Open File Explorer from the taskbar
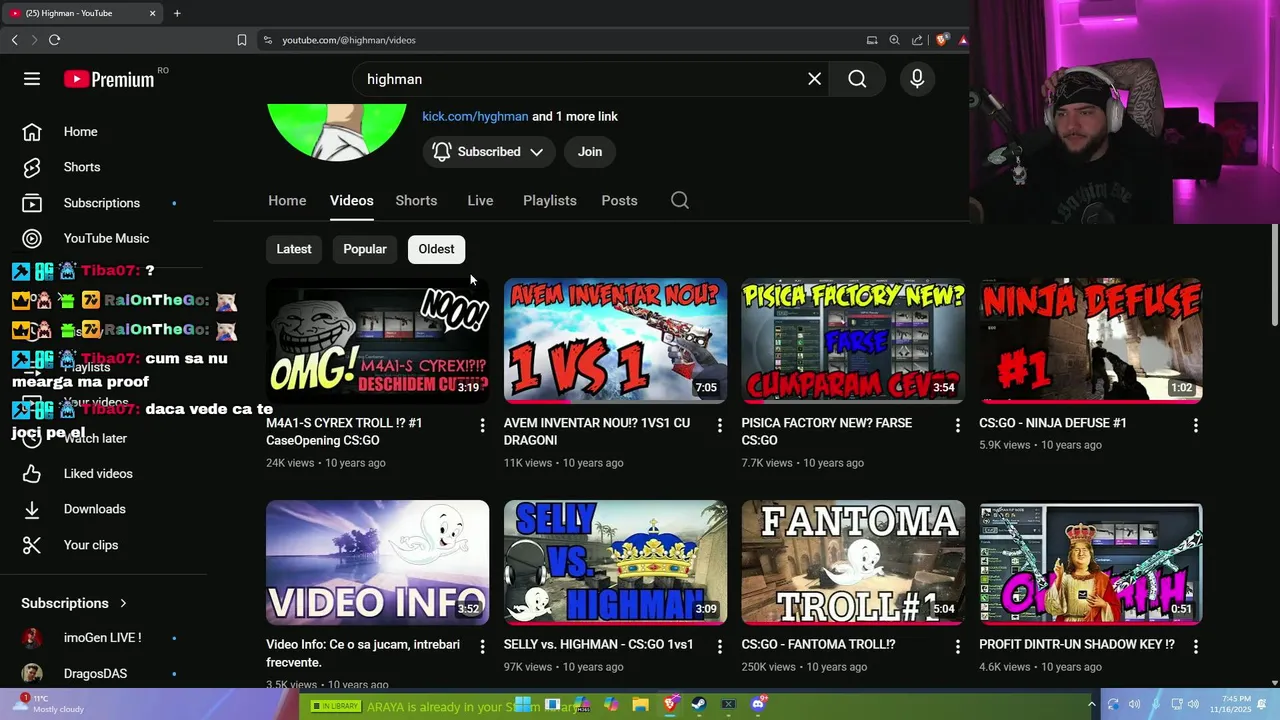1280x720 pixels. pyautogui.click(x=640, y=705)
